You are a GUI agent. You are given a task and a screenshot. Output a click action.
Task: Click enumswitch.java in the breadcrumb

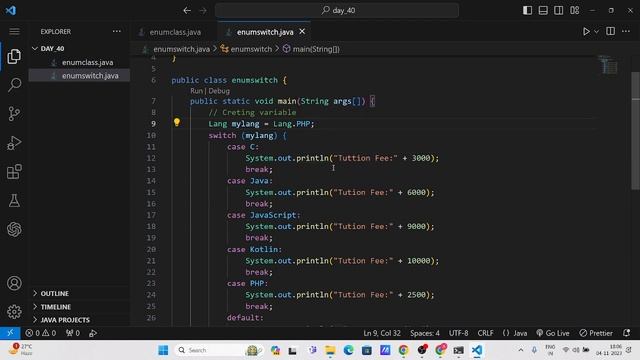point(181,49)
